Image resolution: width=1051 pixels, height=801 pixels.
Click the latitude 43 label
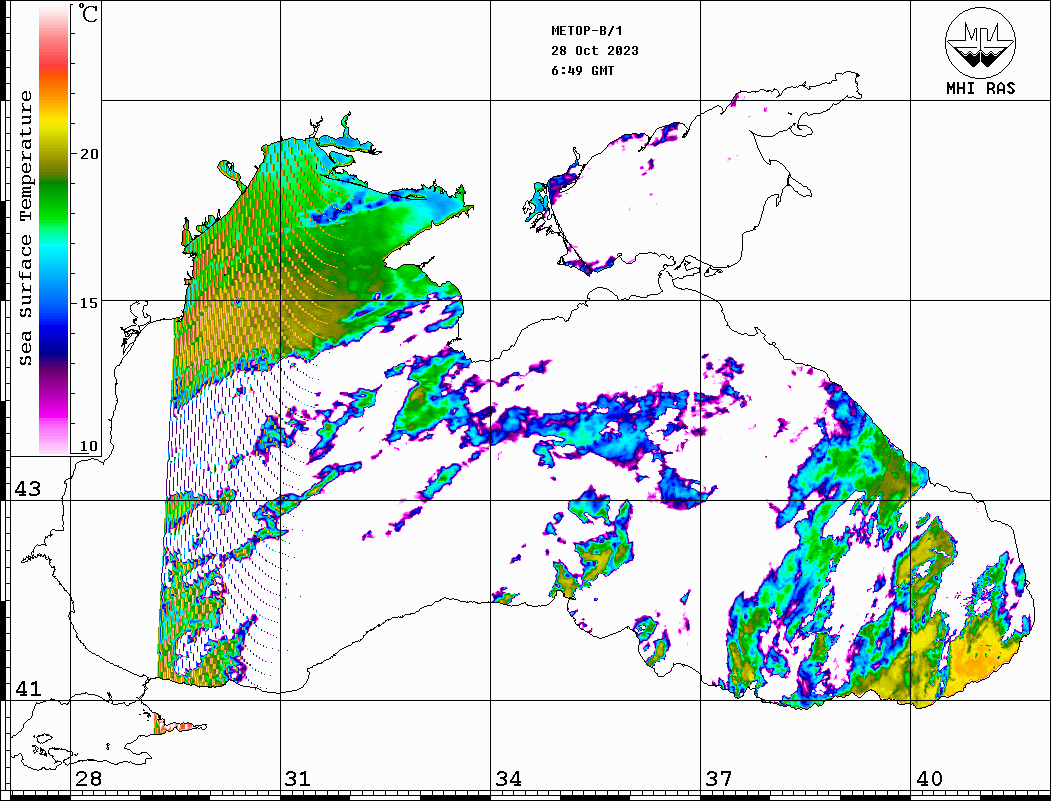pyautogui.click(x=27, y=489)
